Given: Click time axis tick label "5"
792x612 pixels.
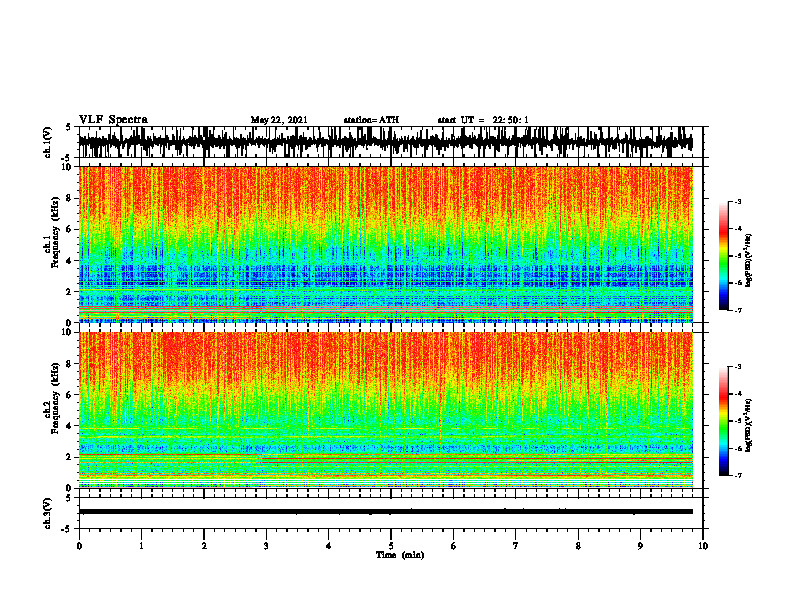Looking at the screenshot, I should [x=391, y=546].
